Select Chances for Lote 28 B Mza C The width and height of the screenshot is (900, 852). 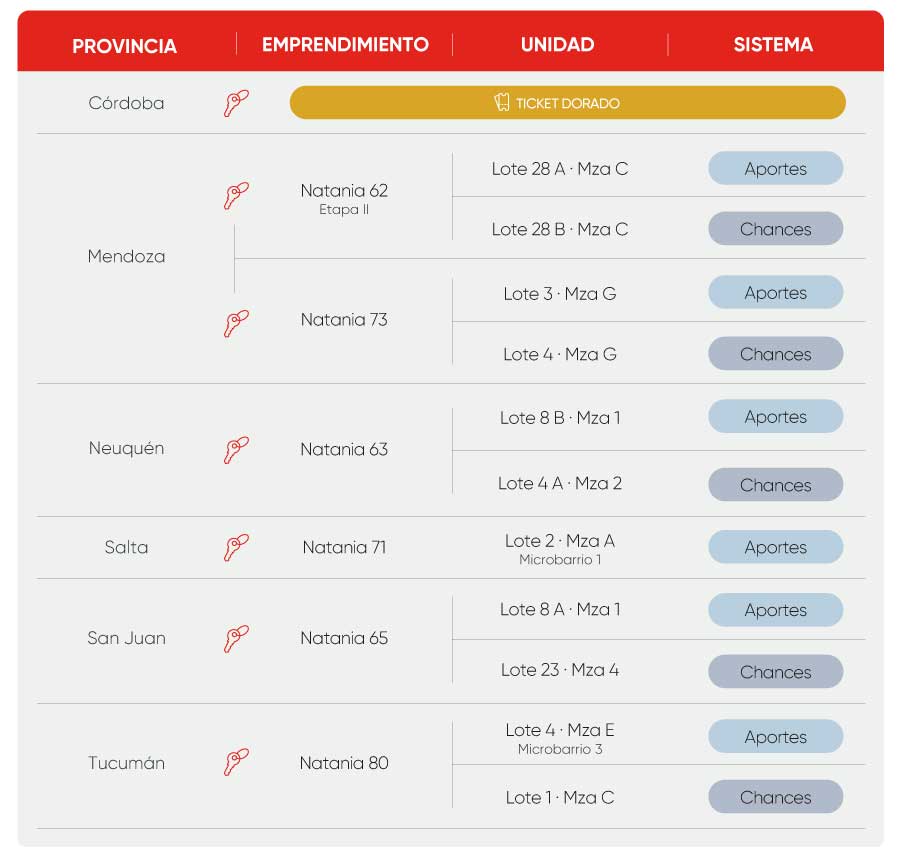click(x=775, y=229)
